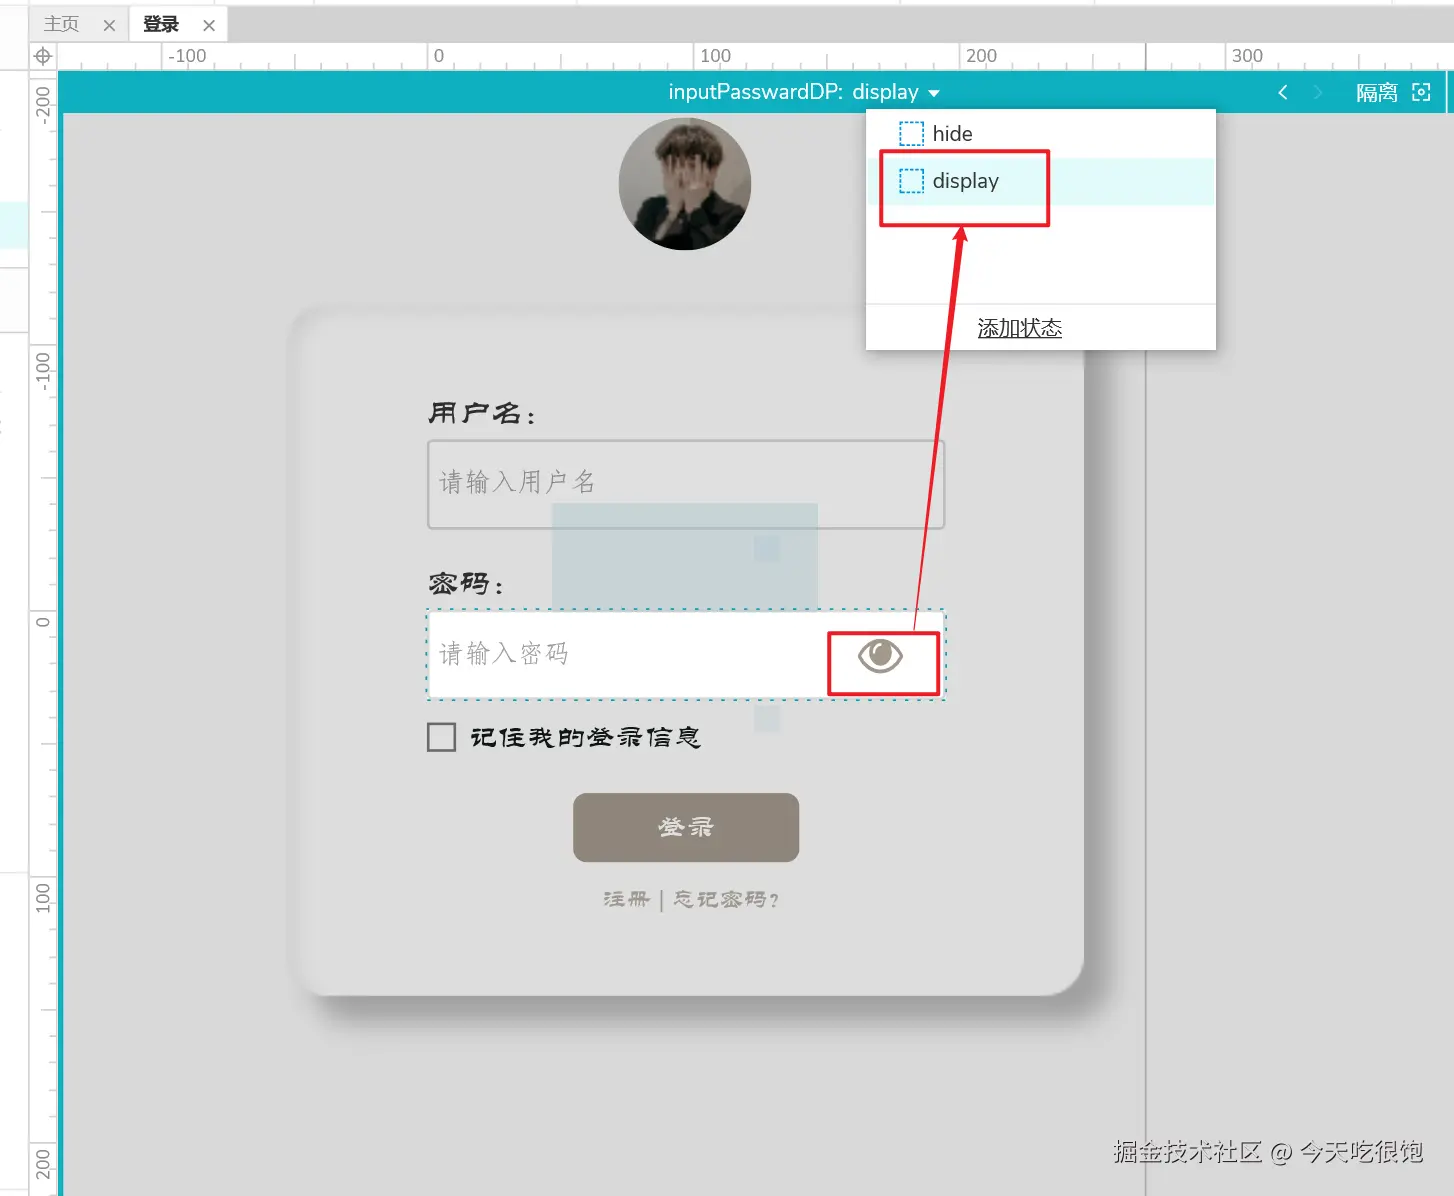
Task: Click the circular avatar image
Action: point(685,184)
